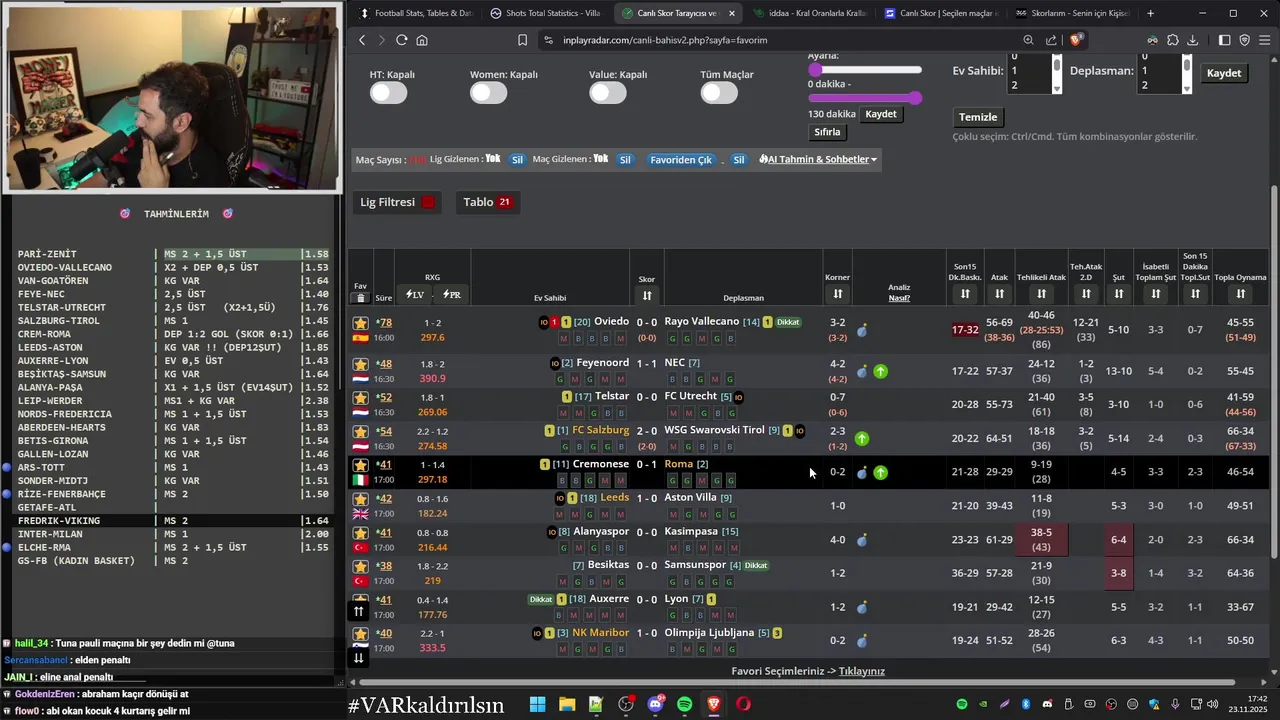Toggle the Women: Kapalı switch

click(488, 93)
